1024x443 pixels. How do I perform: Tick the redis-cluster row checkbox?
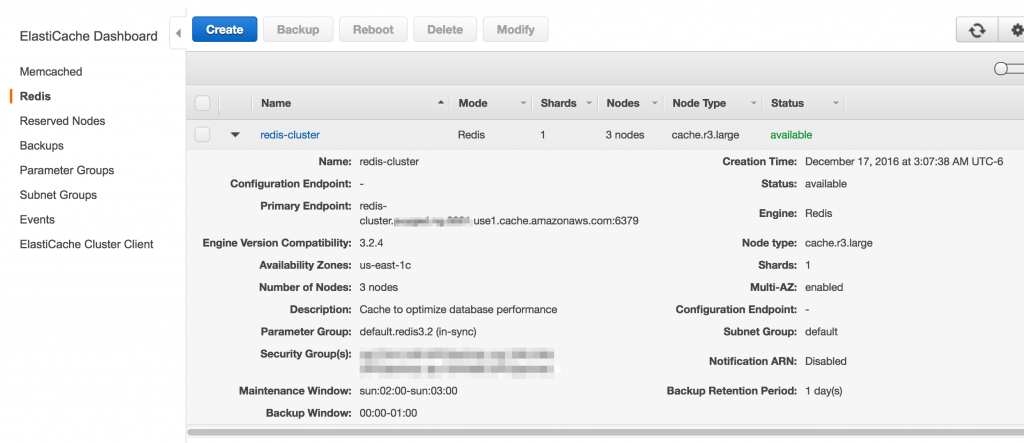click(x=202, y=135)
